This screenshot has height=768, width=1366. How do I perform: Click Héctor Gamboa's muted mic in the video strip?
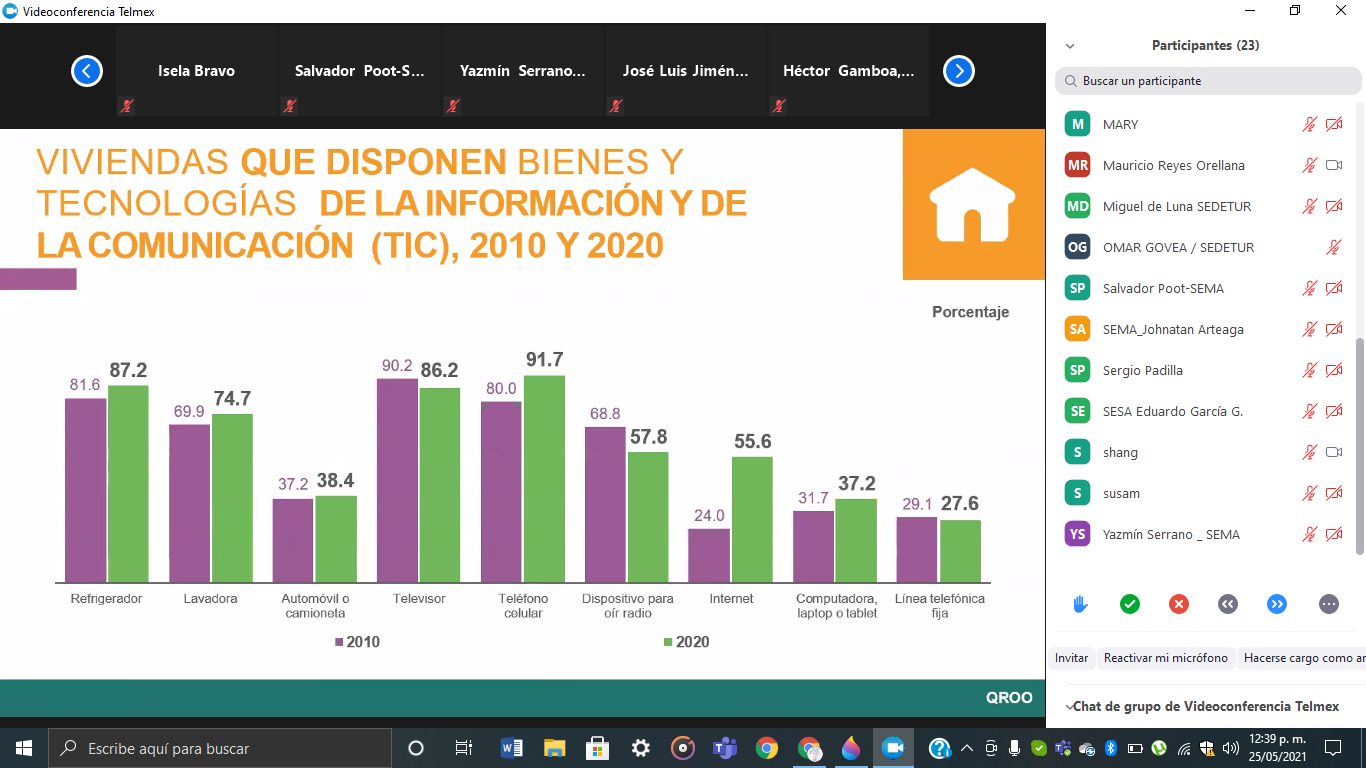[778, 105]
